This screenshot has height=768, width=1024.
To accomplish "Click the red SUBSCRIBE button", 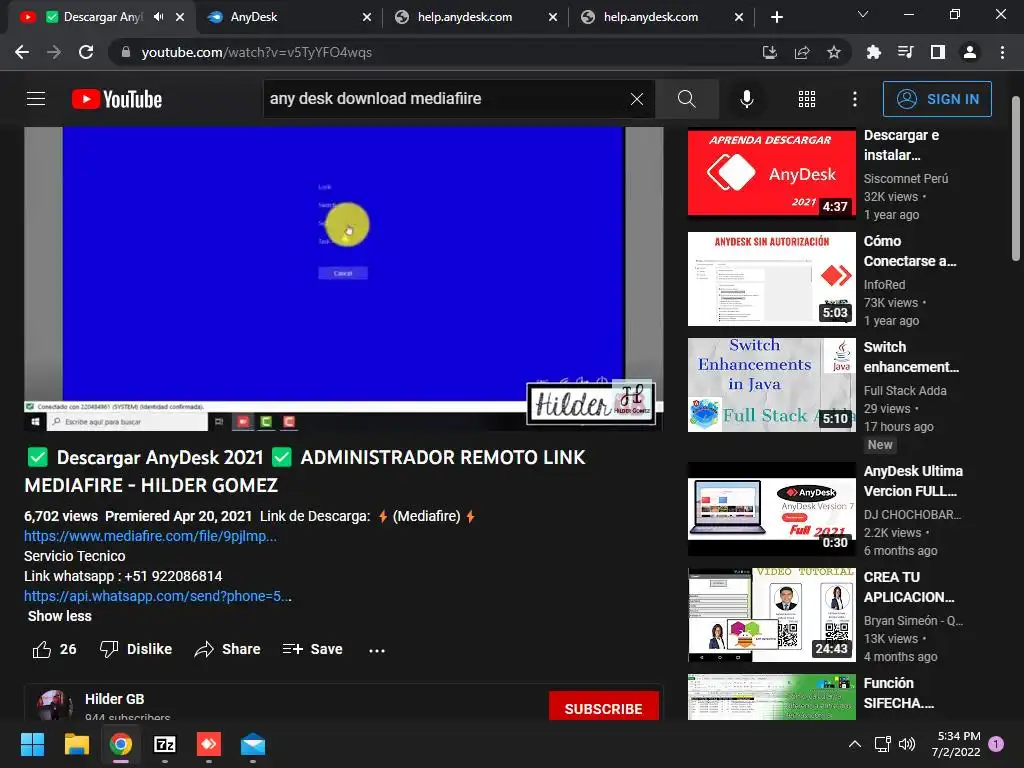I will (x=603, y=708).
